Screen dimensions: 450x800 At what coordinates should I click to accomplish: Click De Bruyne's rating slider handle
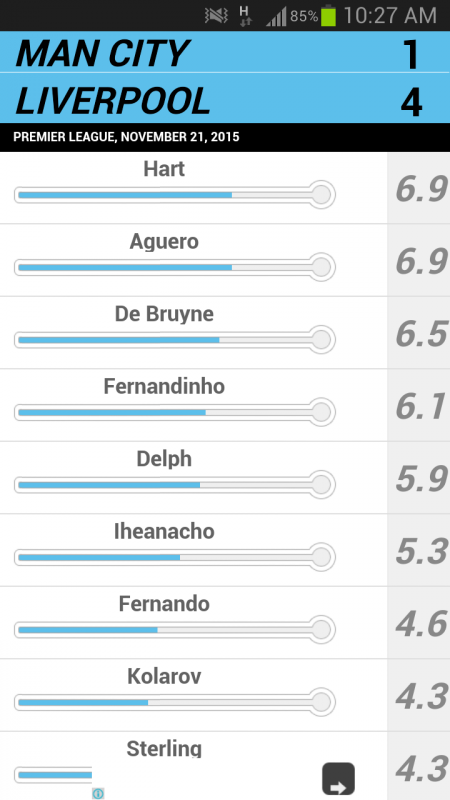click(x=321, y=339)
